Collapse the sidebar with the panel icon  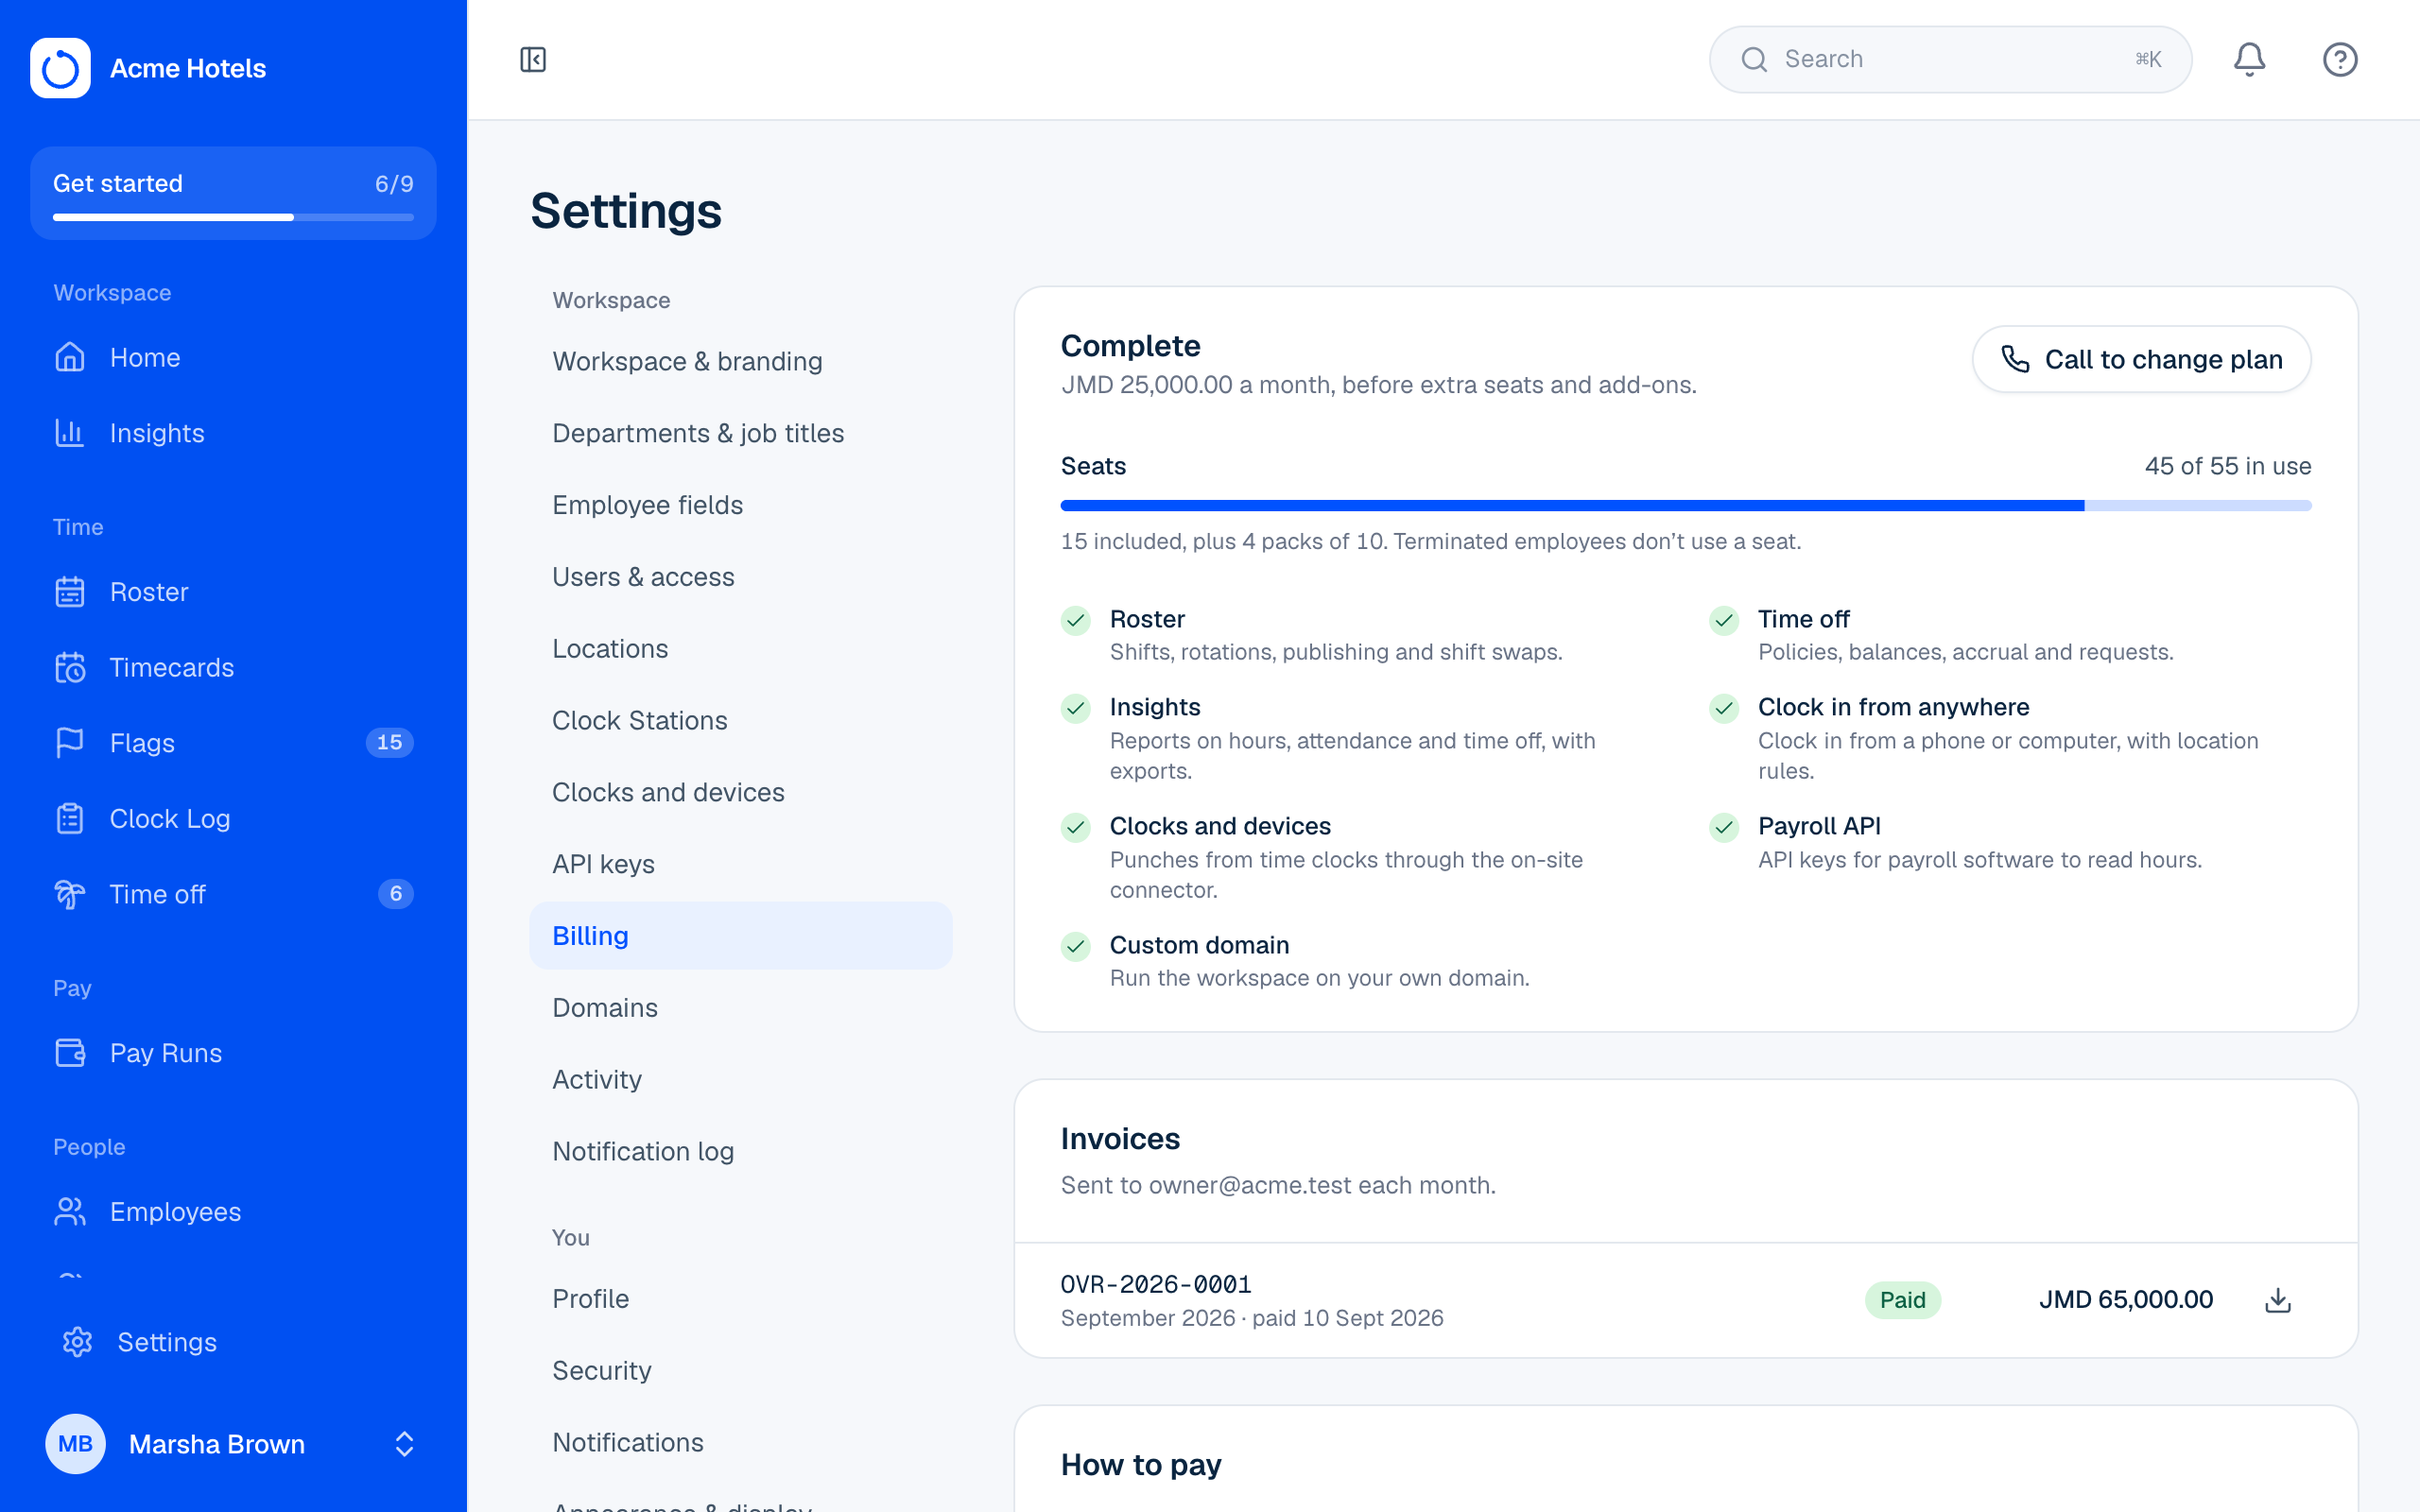pos(533,60)
